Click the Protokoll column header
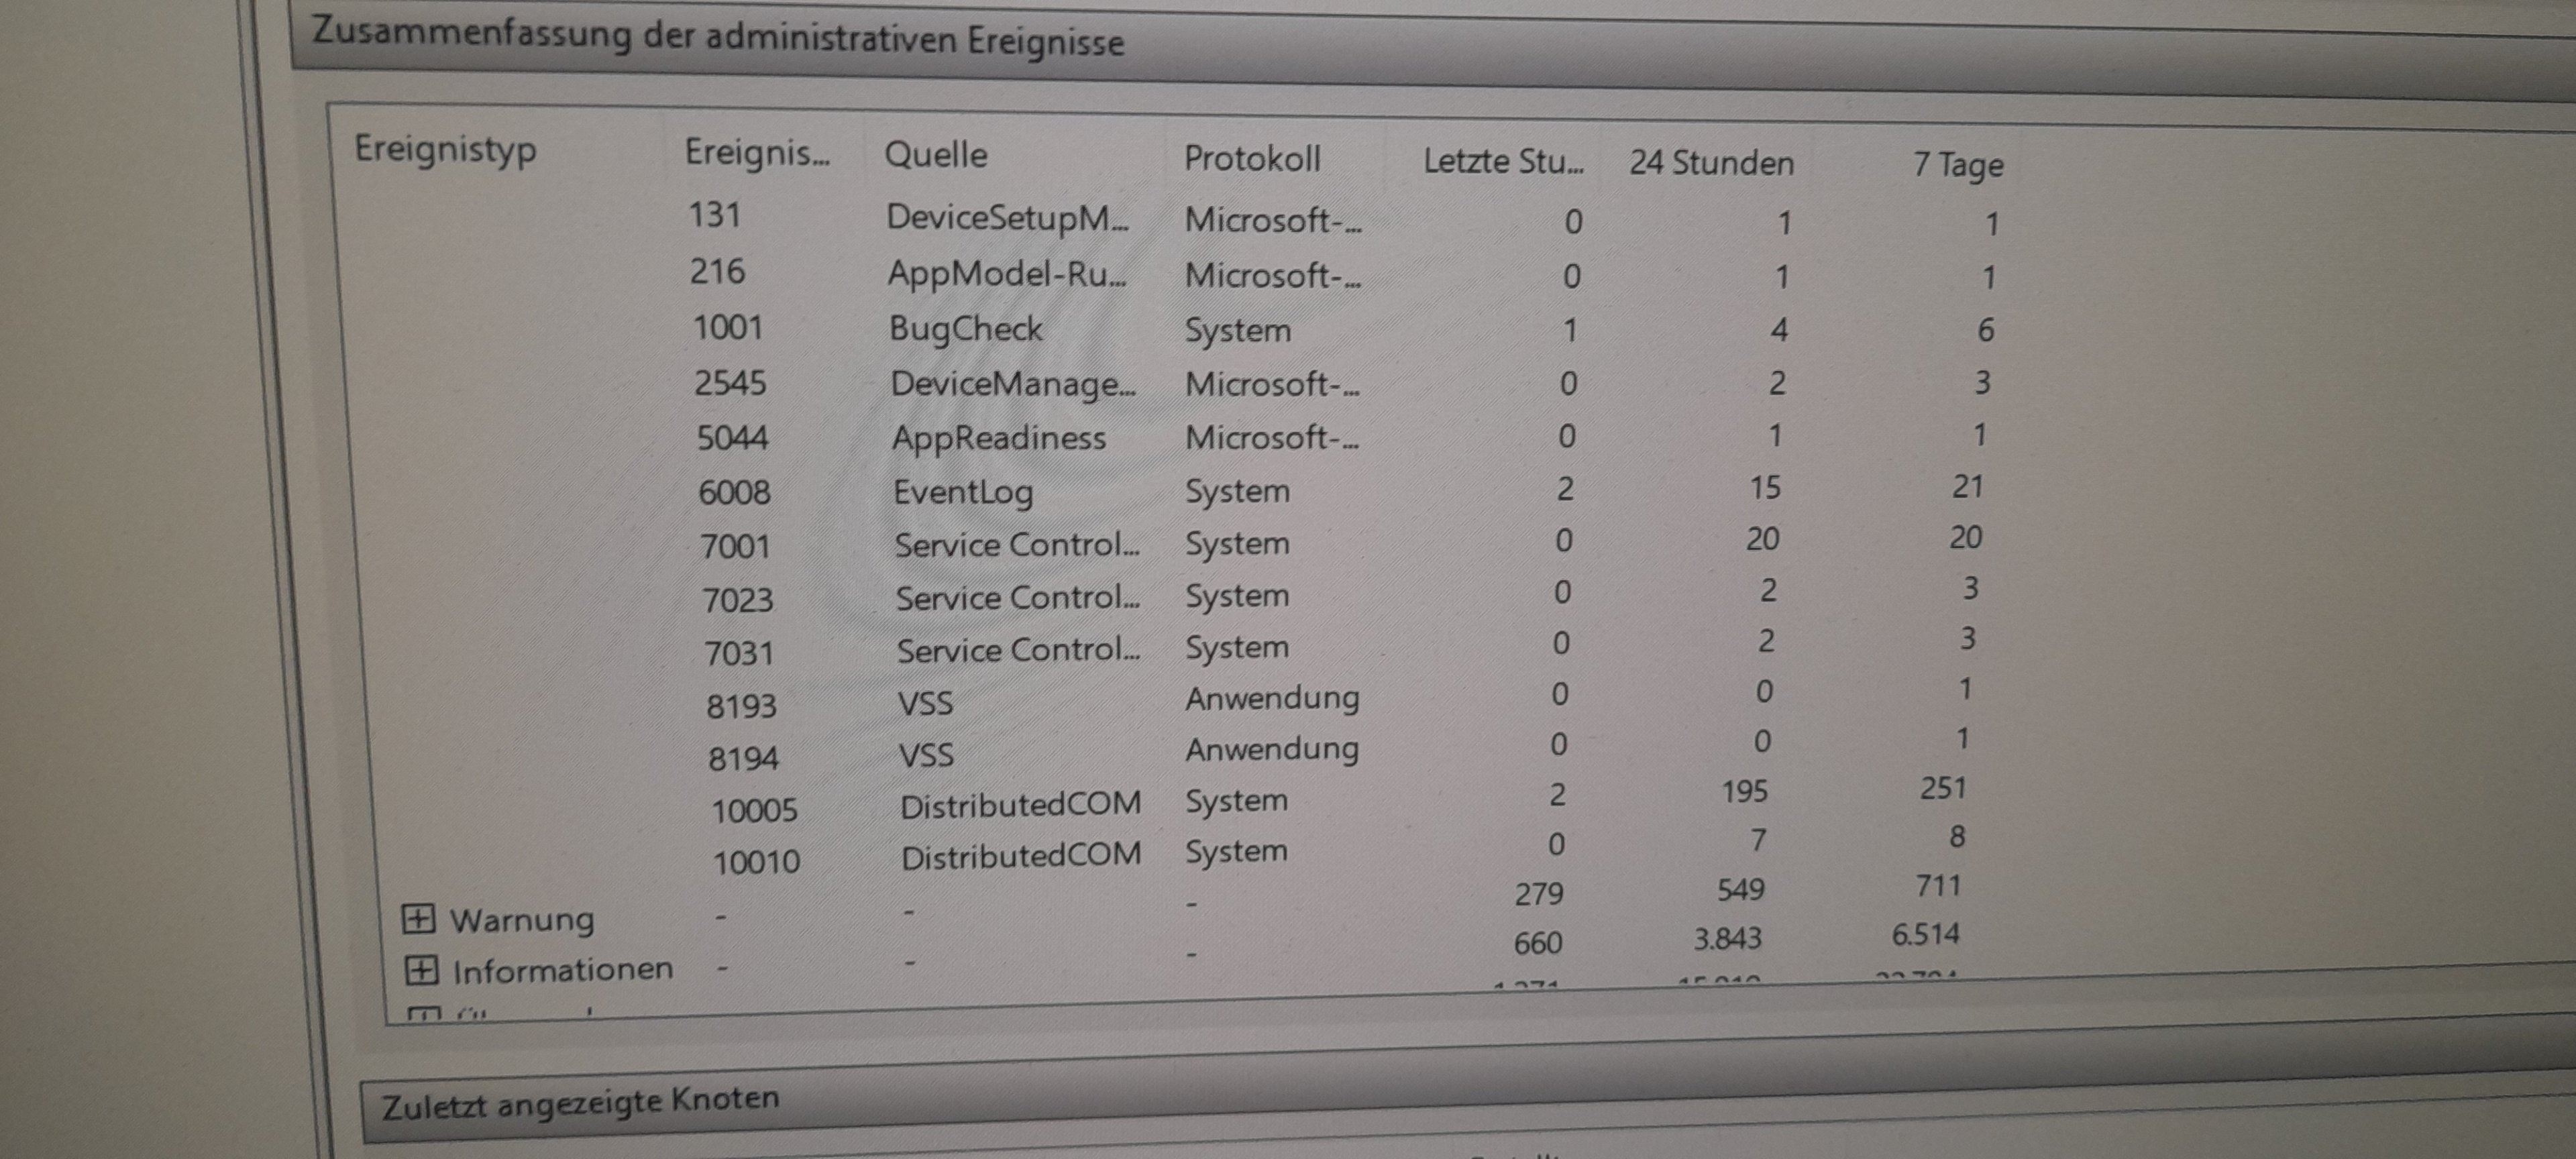The height and width of the screenshot is (1159, 2576). coord(1252,159)
